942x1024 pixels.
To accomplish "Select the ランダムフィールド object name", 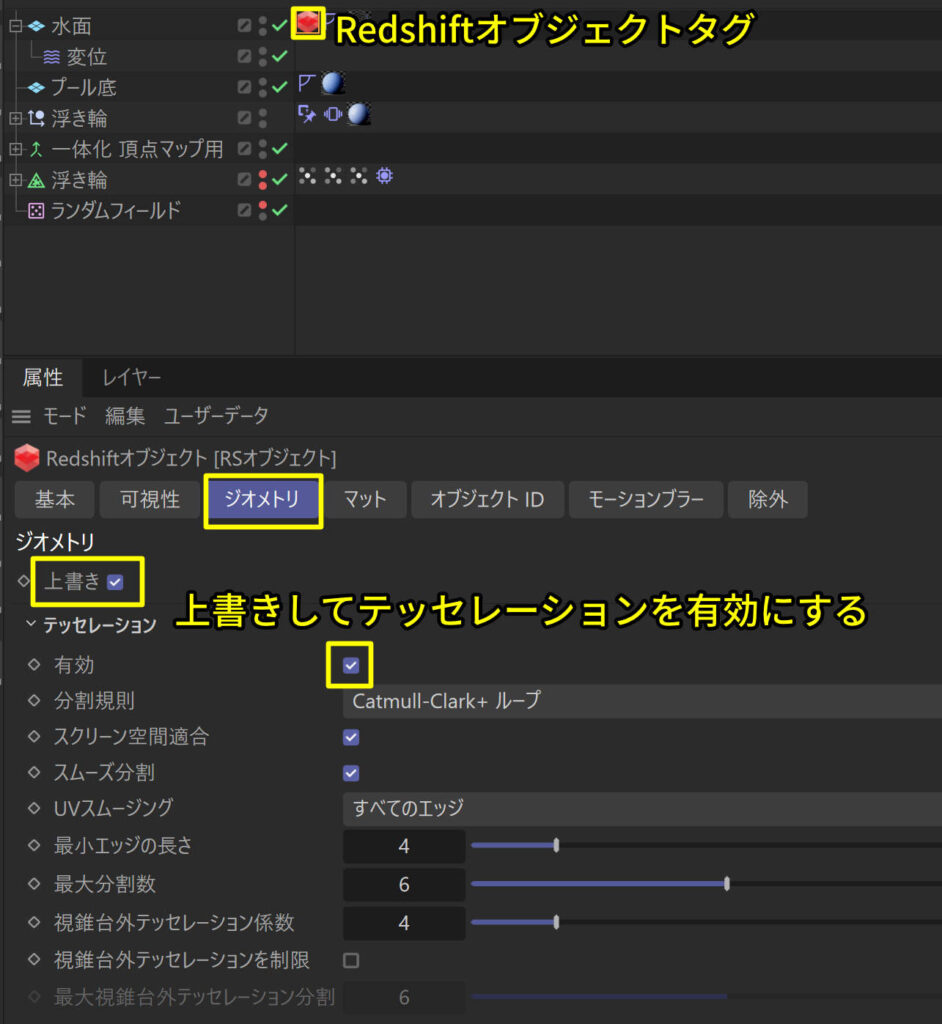I will (116, 211).
